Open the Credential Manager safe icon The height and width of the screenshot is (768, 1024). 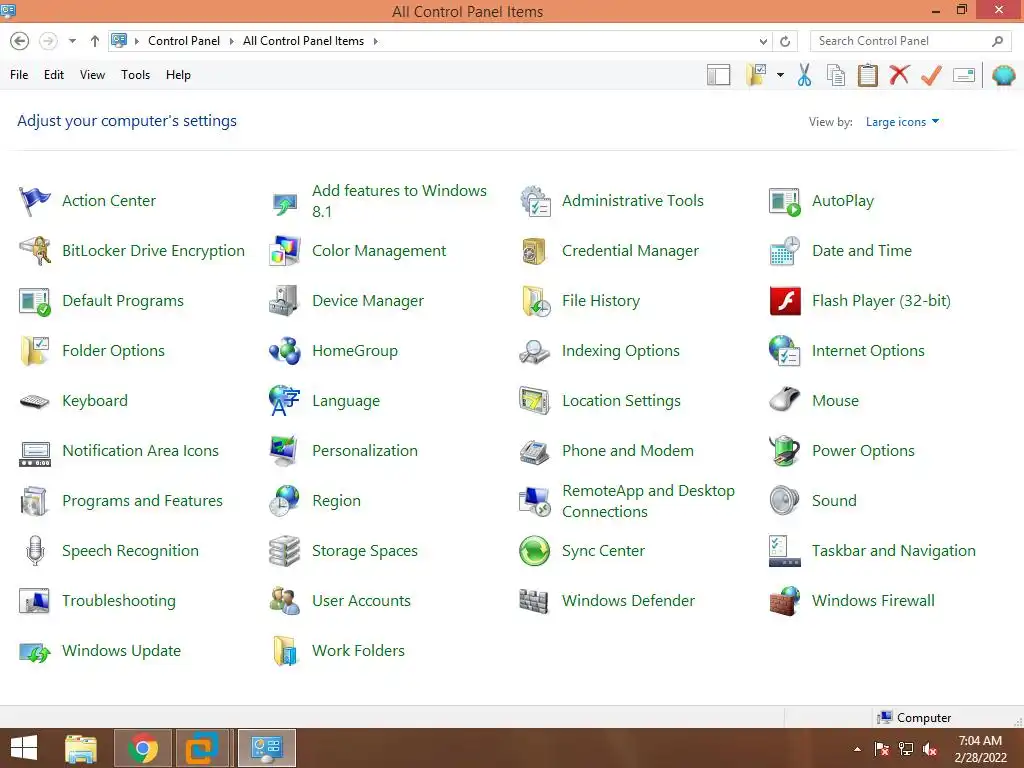tap(534, 251)
